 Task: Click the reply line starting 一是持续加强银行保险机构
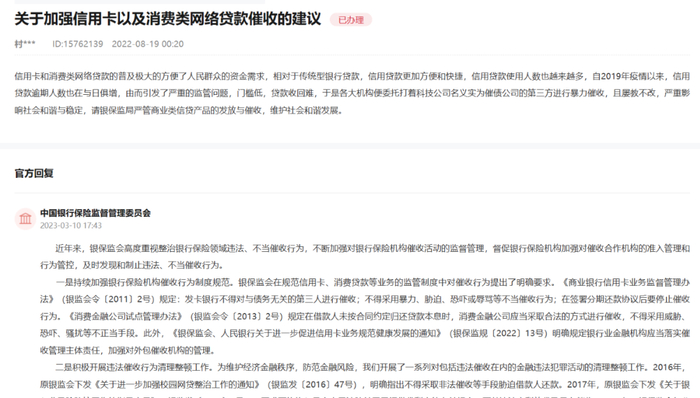373,282
